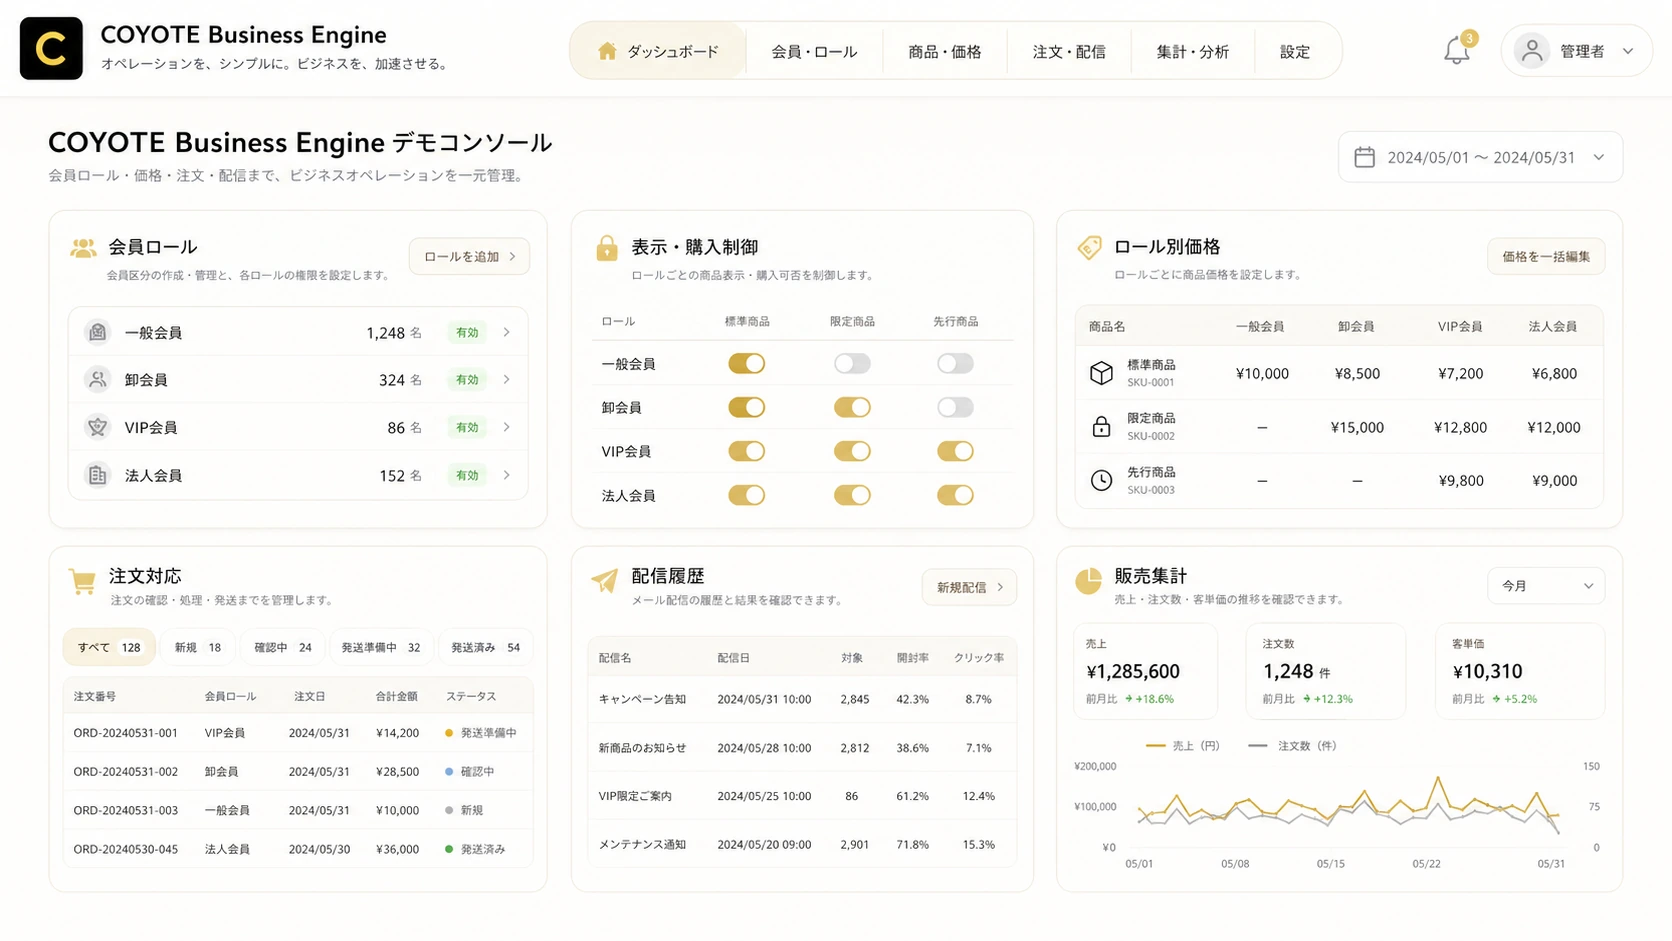Screen dimensions: 1672x941
Task: Expand the 管理者 account menu
Action: pos(1577,51)
